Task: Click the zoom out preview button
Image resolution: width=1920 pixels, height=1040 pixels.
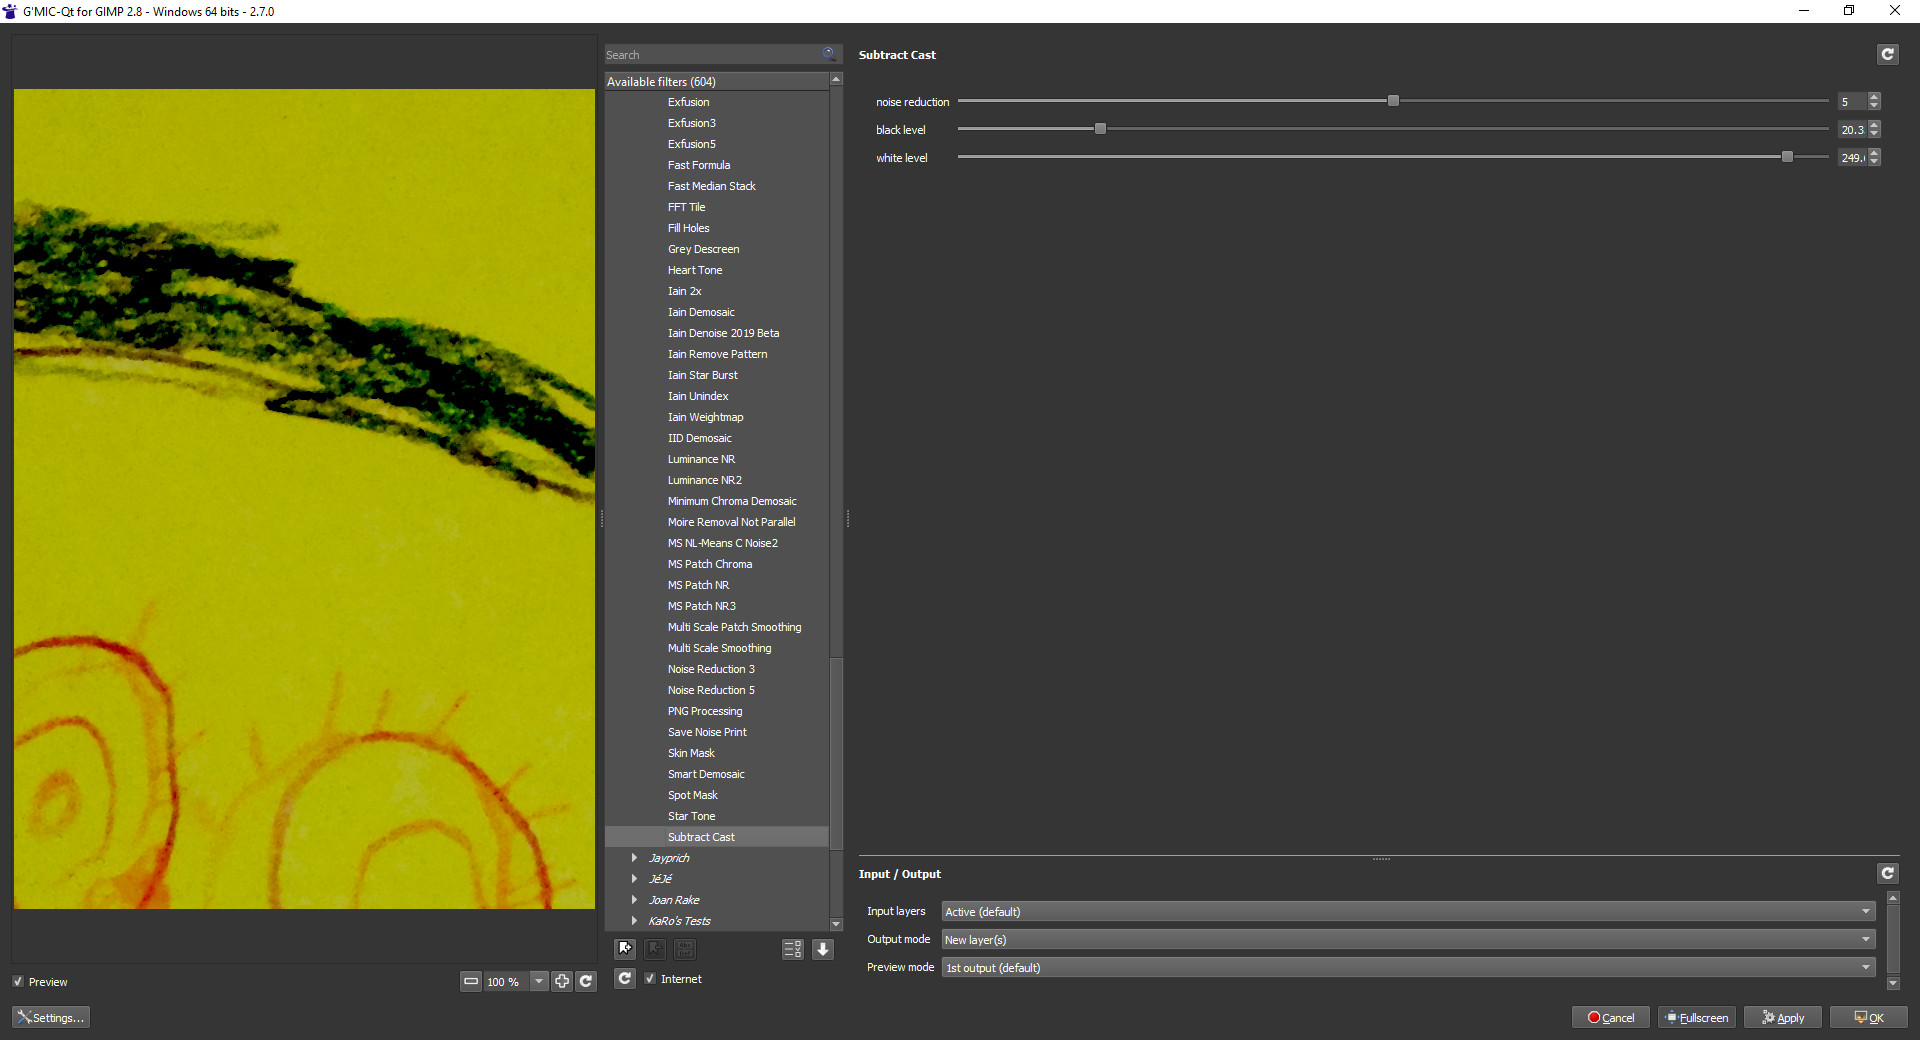Action: pos(471,982)
